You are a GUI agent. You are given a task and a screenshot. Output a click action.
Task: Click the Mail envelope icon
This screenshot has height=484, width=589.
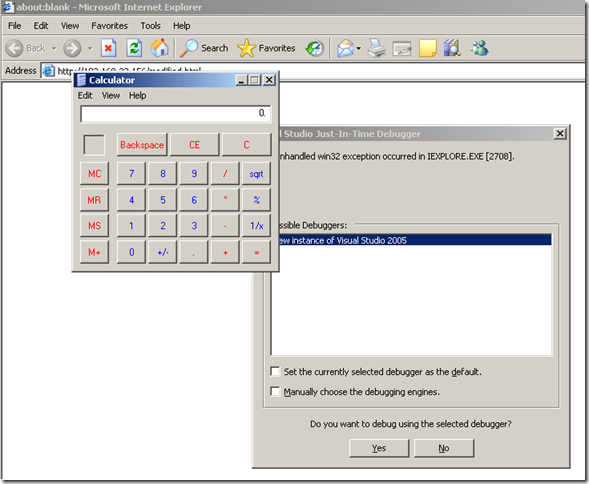click(x=345, y=48)
